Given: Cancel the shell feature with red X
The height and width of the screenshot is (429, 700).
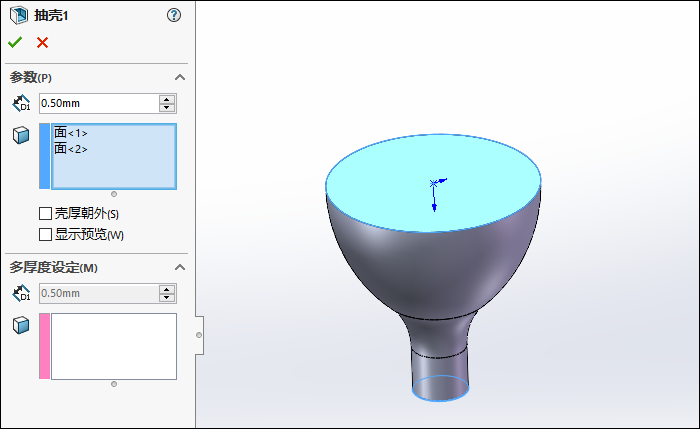Looking at the screenshot, I should (x=42, y=42).
